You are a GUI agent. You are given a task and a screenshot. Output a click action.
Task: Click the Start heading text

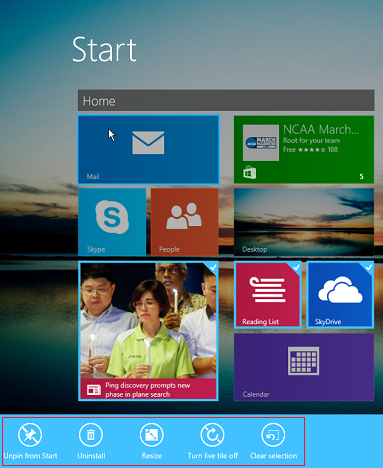tap(104, 49)
